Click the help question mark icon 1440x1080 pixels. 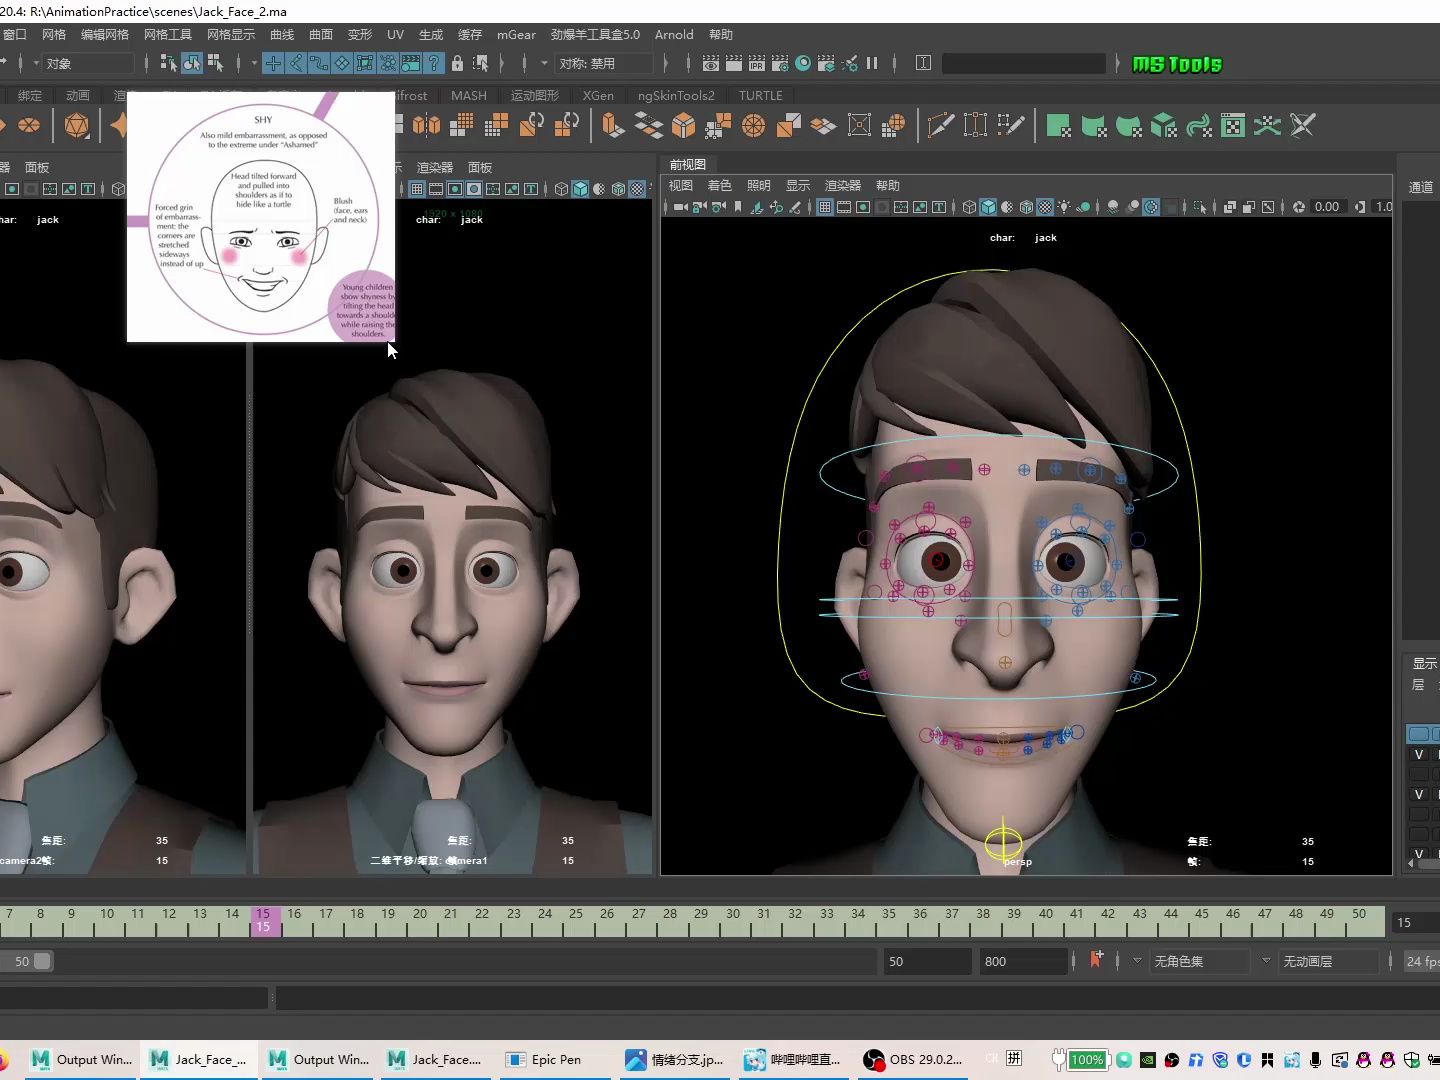click(434, 63)
